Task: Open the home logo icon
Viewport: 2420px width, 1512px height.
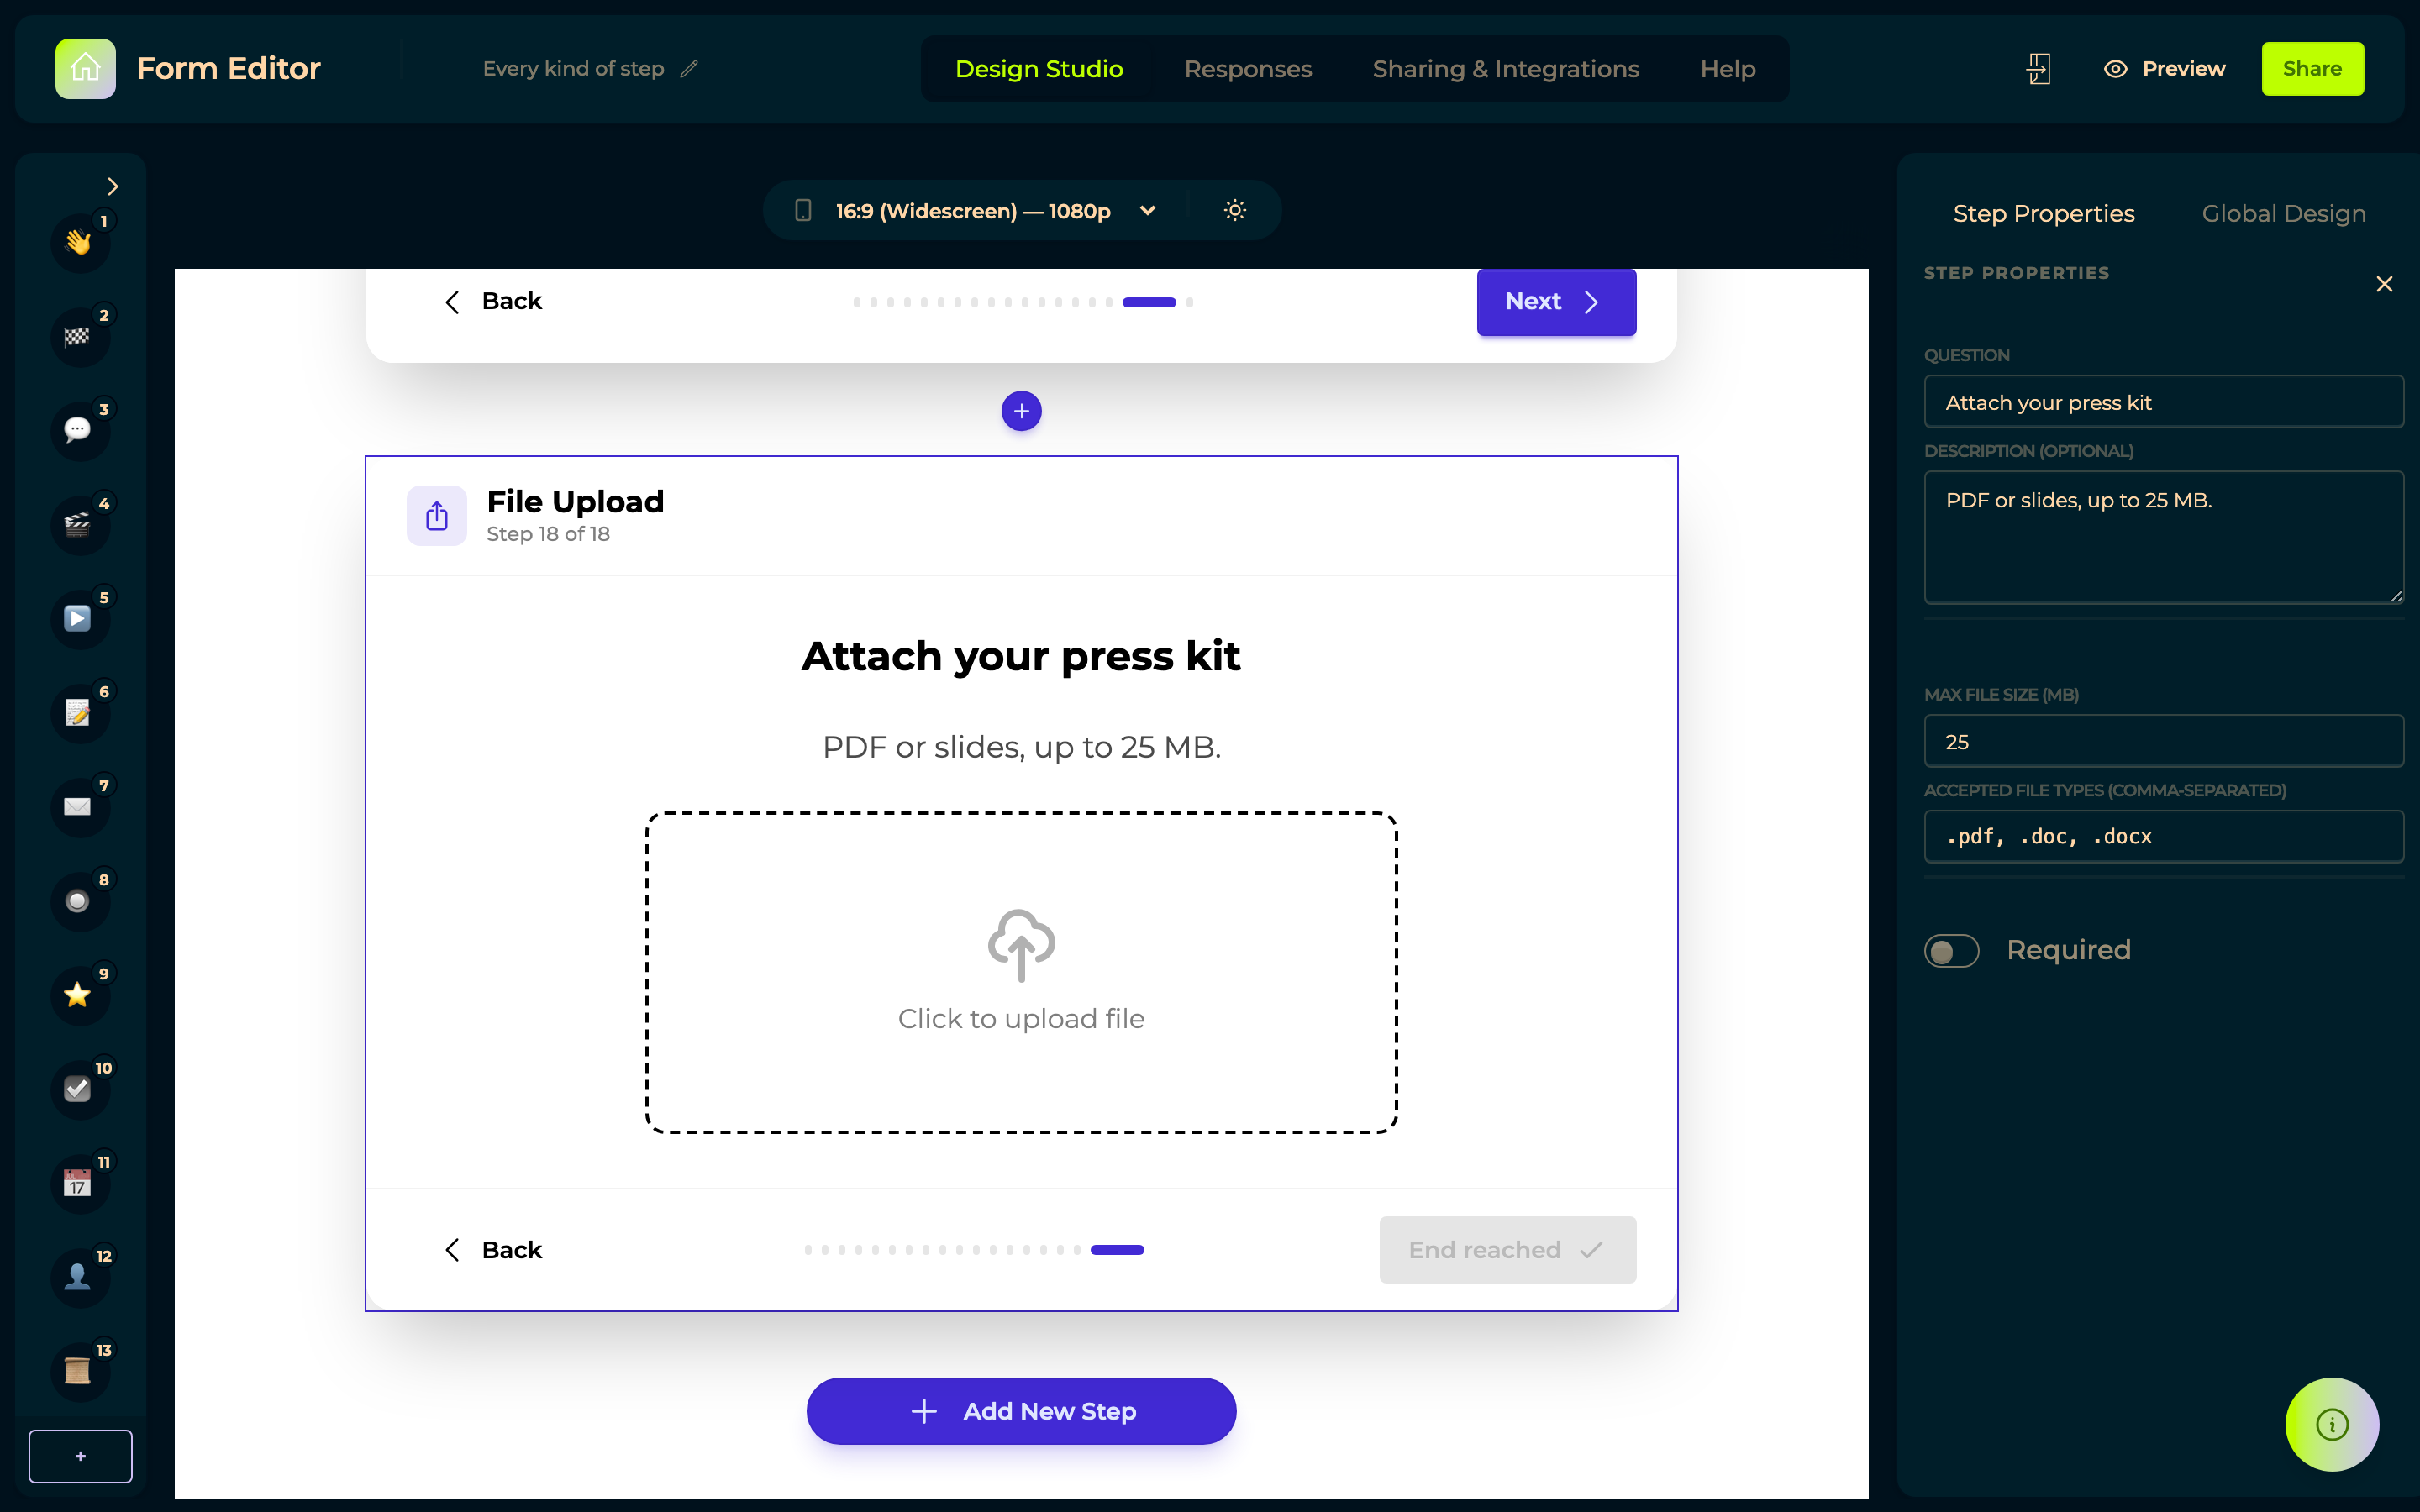Action: (85, 68)
